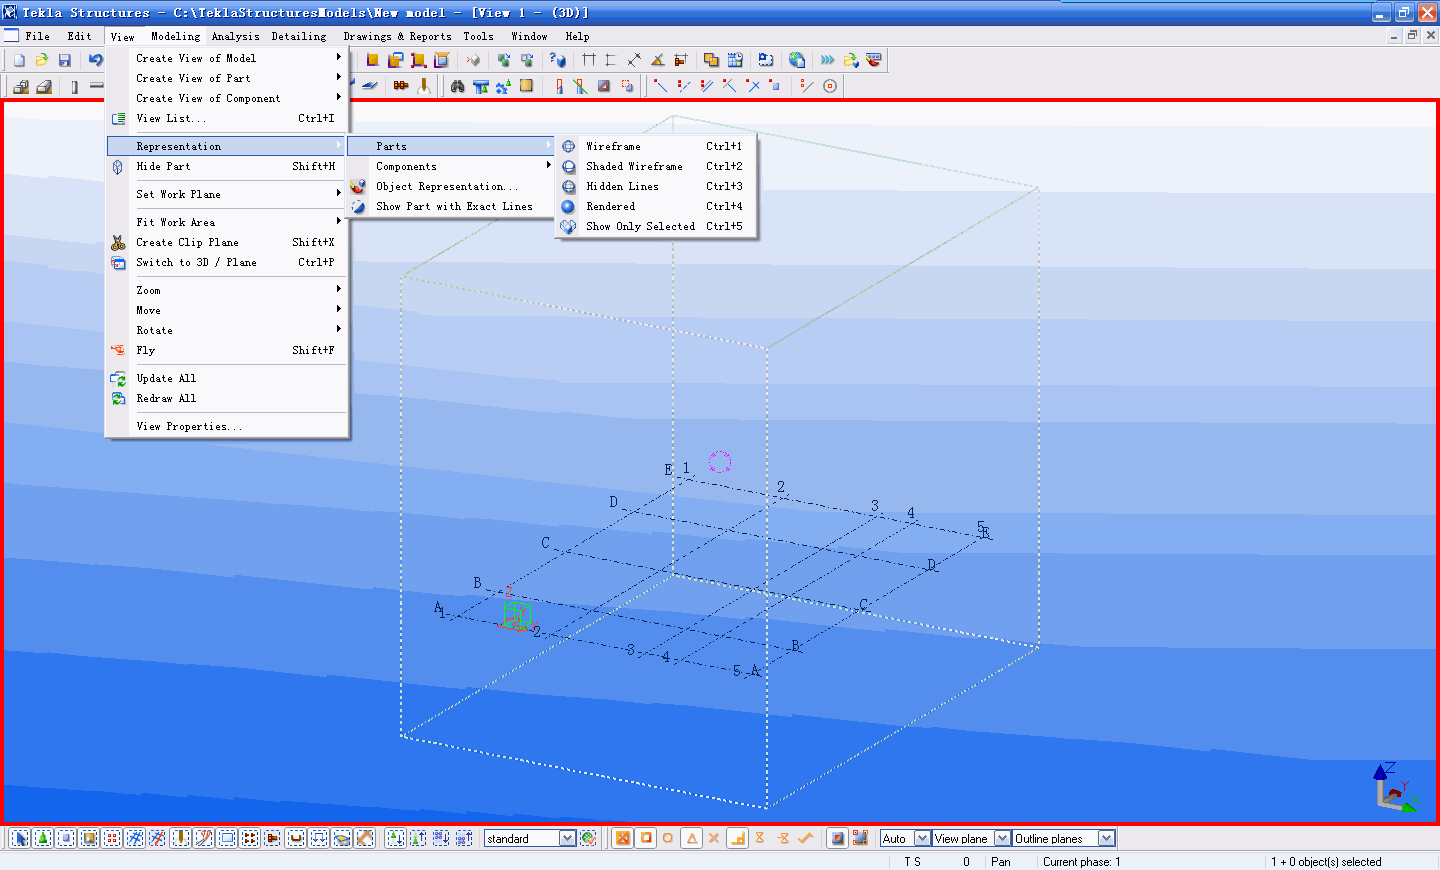Viewport: 1440px width, 870px height.
Task: Toggle the Select grid switch
Action: [x=135, y=838]
